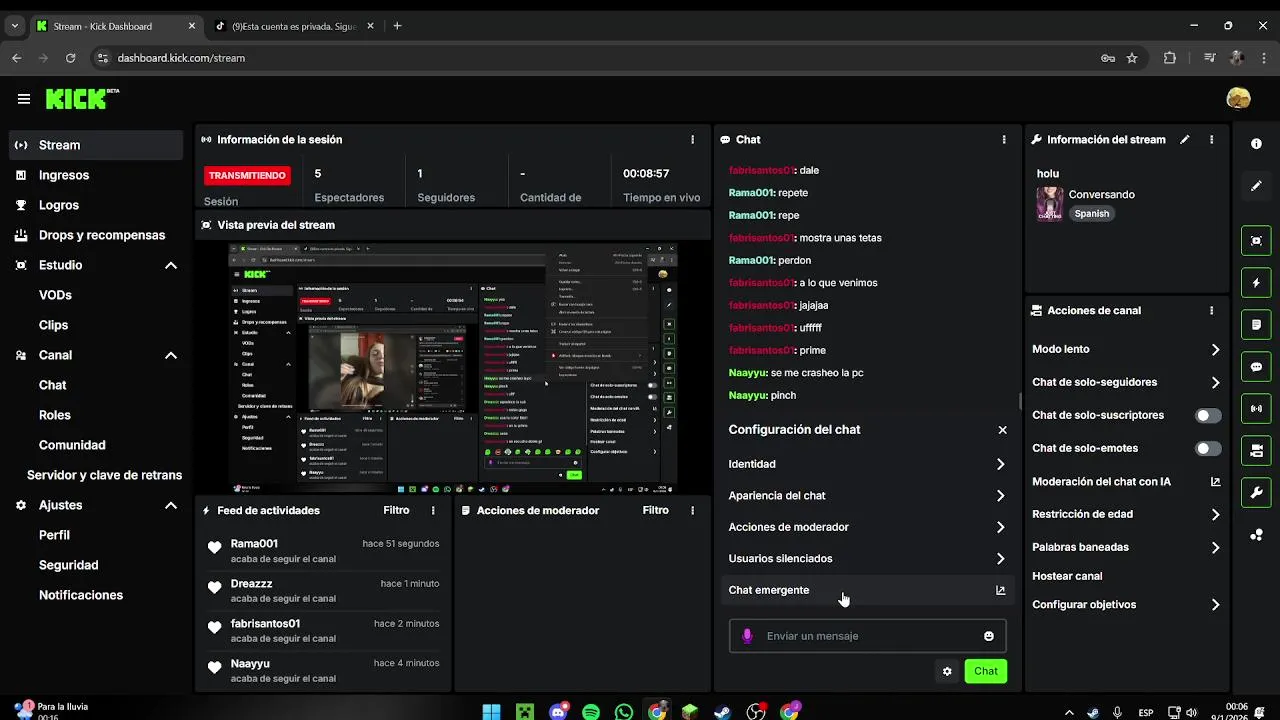Image resolution: width=1280 pixels, height=720 pixels.
Task: Click the info icon in the right sidebar
Action: coord(1256,144)
